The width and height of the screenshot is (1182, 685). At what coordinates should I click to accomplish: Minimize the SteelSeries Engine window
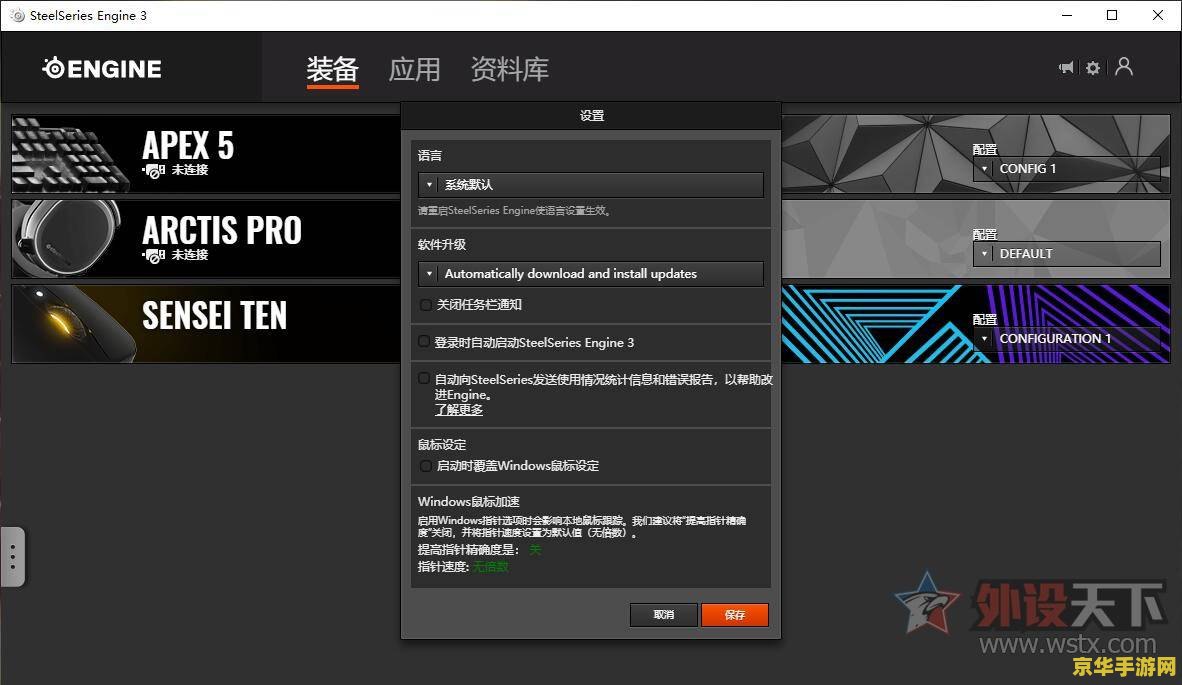(1067, 15)
